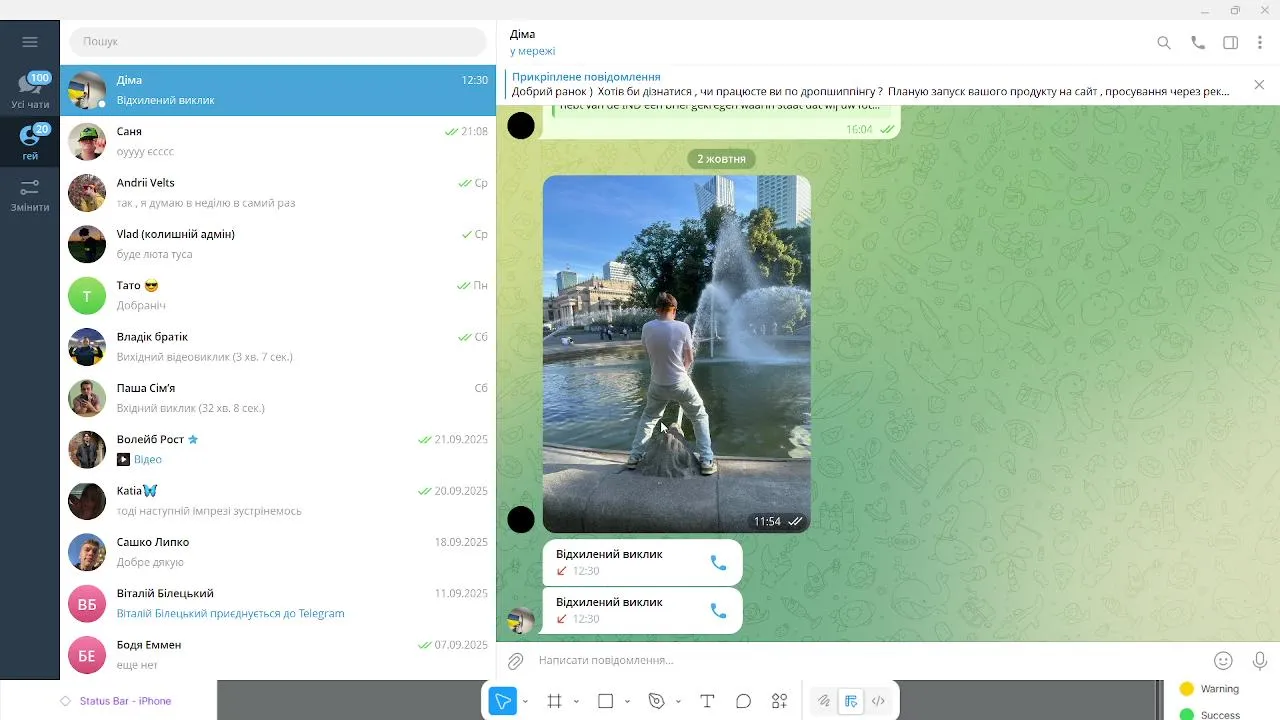Select the Rectangle shape tool

[x=605, y=702]
